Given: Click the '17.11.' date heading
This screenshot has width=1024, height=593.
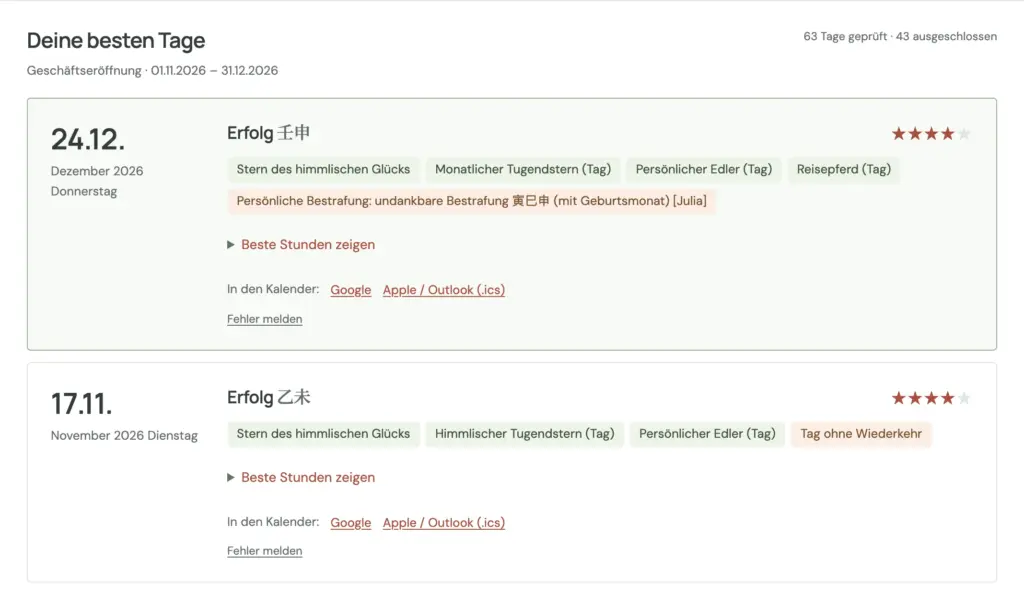Looking at the screenshot, I should (82, 404).
